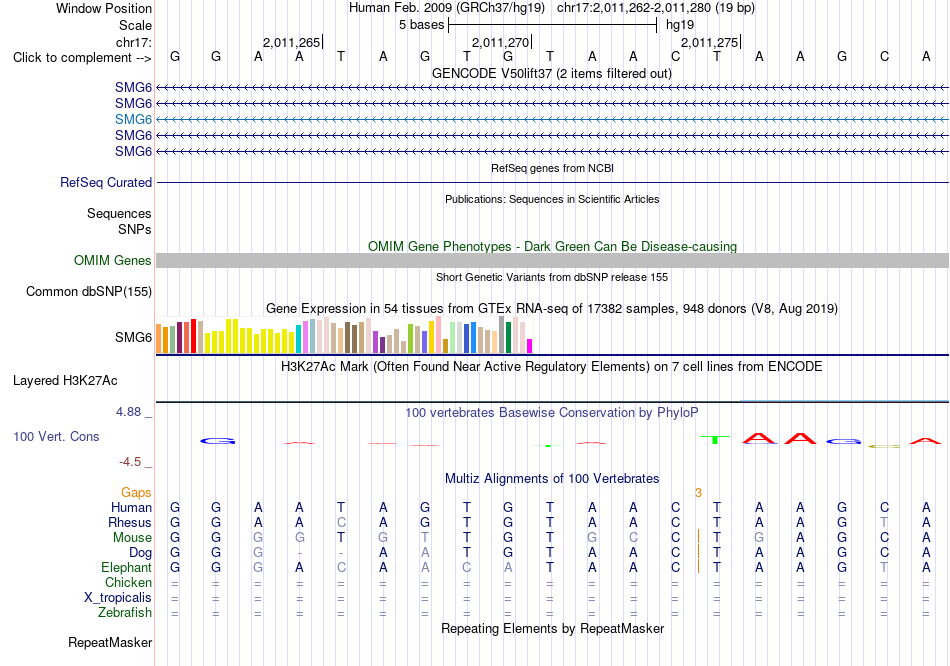The height and width of the screenshot is (666, 950).
Task: Click the SMG6 label beside the GTEx bars
Action: click(133, 338)
